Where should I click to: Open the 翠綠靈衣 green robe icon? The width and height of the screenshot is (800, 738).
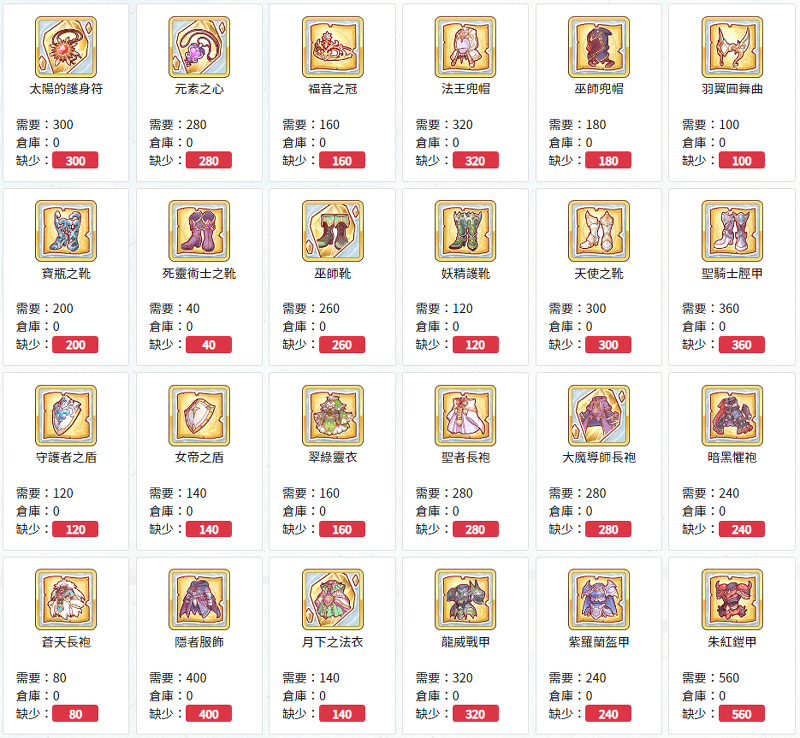333,416
